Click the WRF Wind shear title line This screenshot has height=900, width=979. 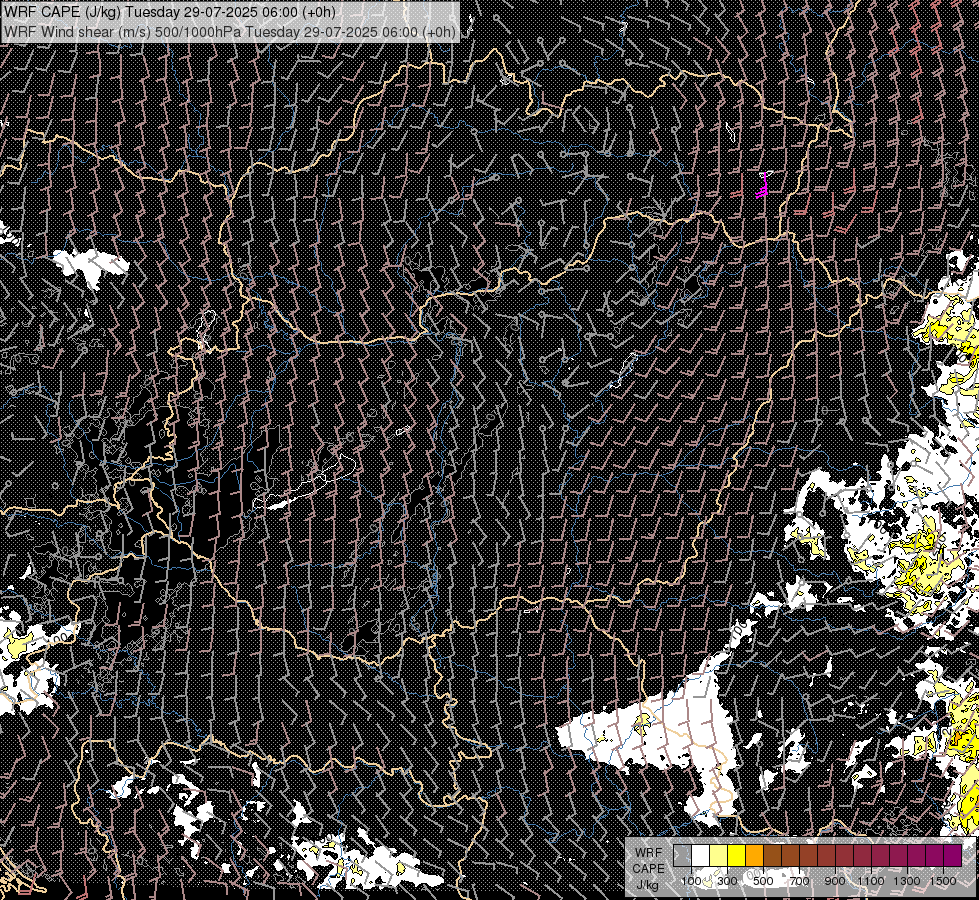tap(230, 32)
